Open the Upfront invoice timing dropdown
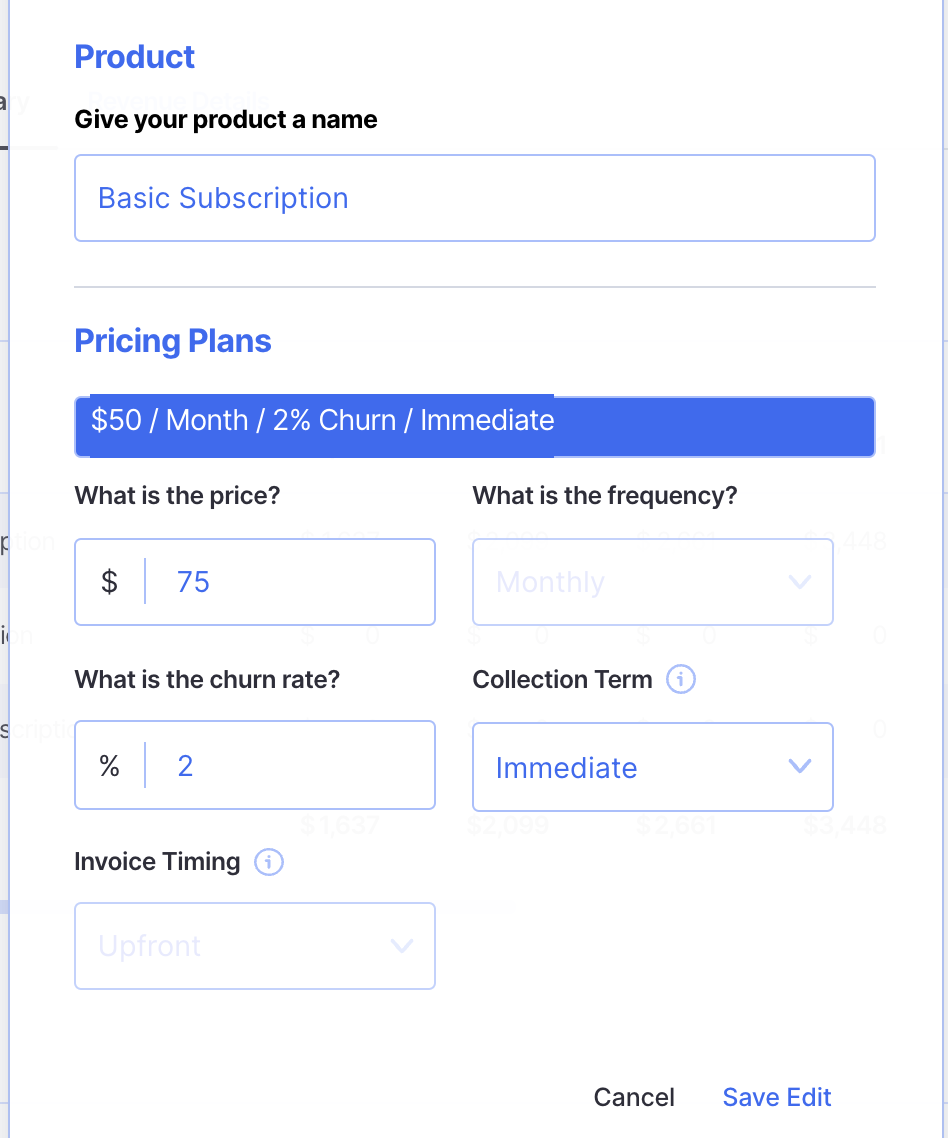Image resolution: width=948 pixels, height=1138 pixels. (x=254, y=946)
